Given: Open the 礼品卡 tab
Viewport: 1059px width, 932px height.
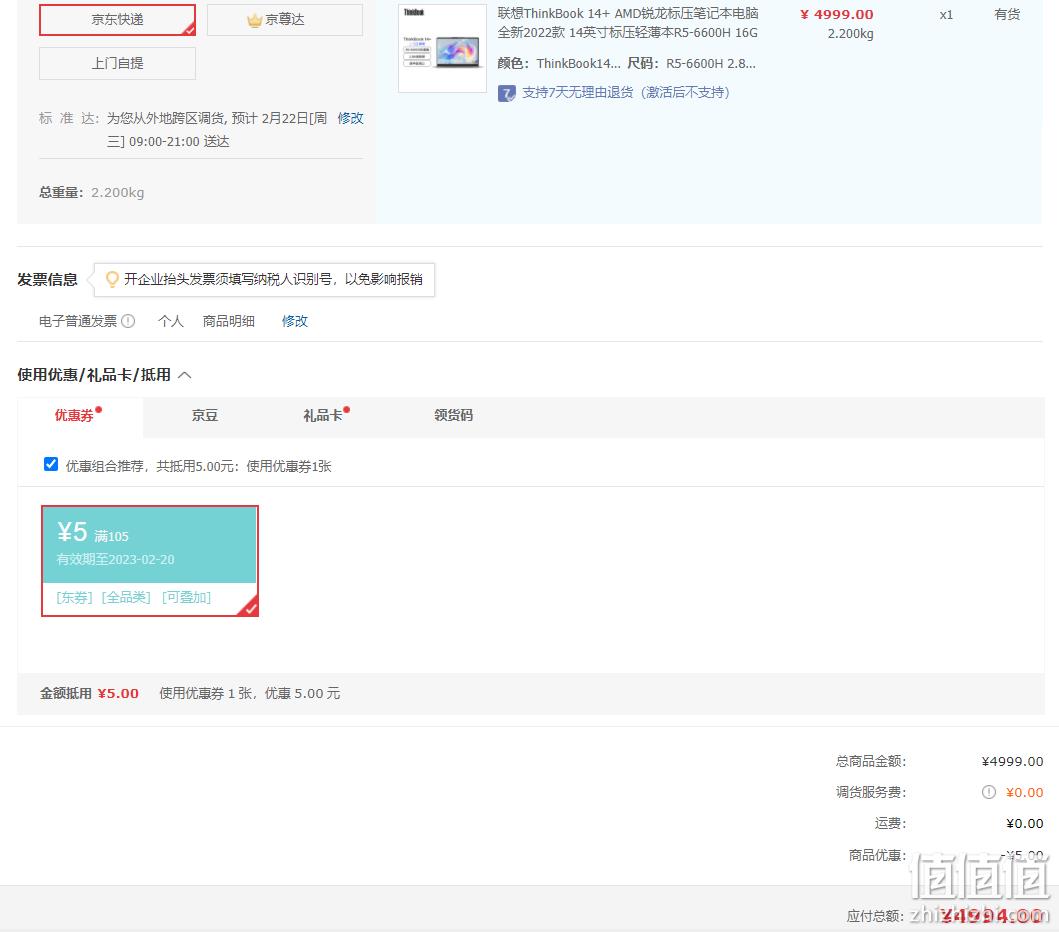Looking at the screenshot, I should [x=323, y=415].
